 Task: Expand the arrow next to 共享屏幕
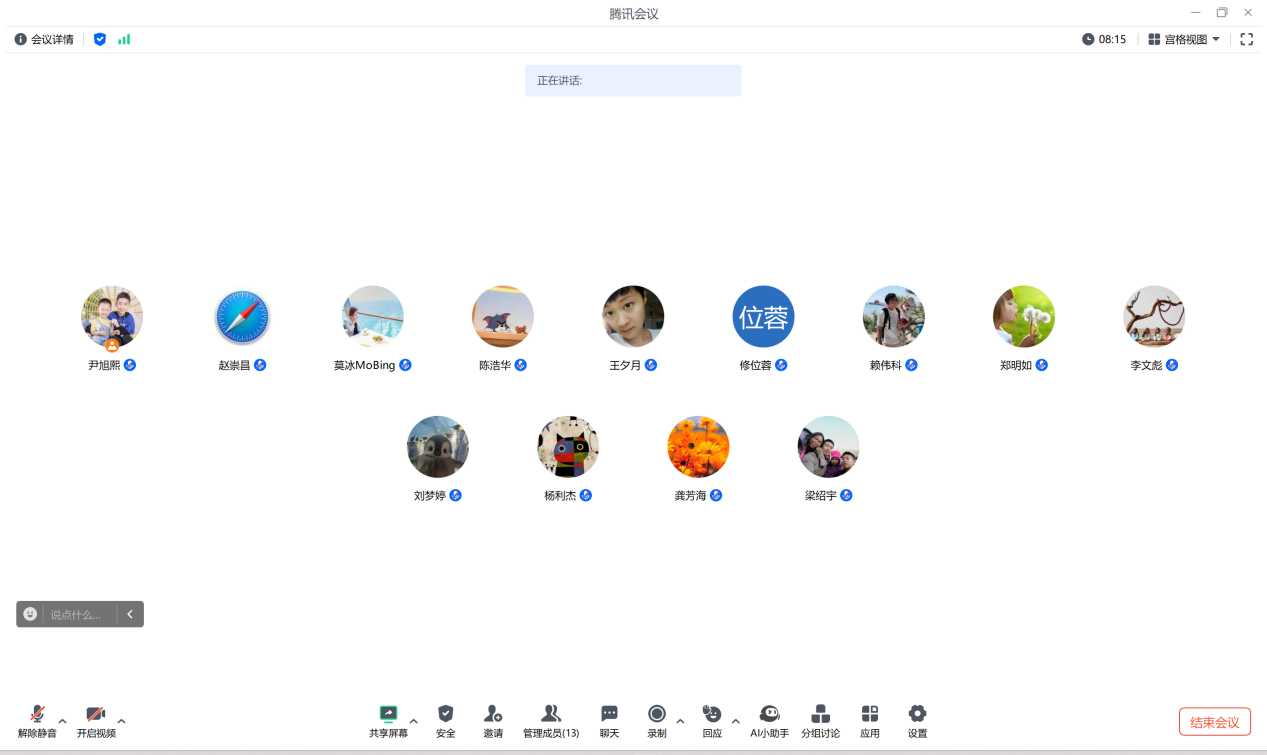pyautogui.click(x=414, y=721)
